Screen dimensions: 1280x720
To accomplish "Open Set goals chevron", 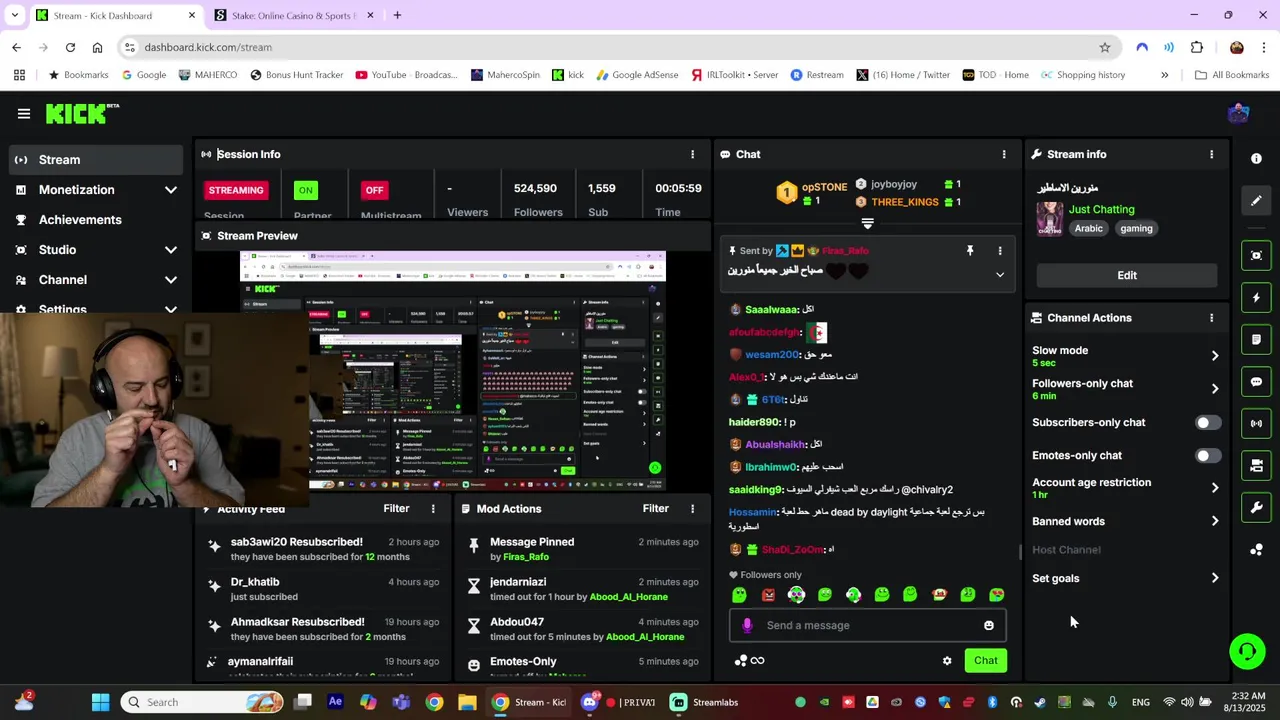I will coord(1215,578).
